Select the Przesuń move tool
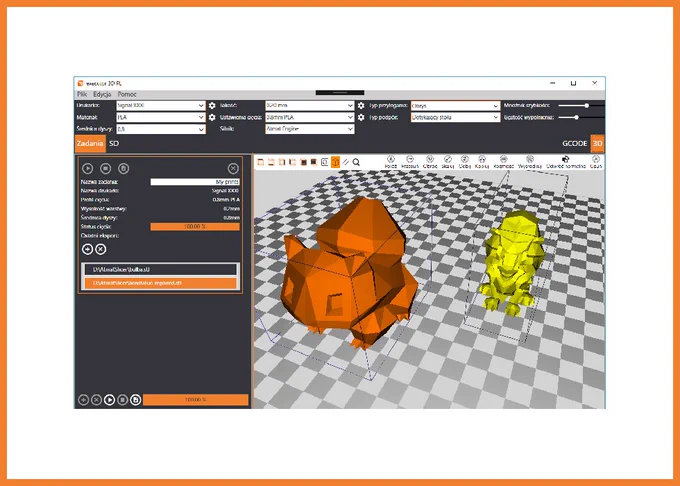Image resolution: width=680 pixels, height=486 pixels. tap(410, 162)
